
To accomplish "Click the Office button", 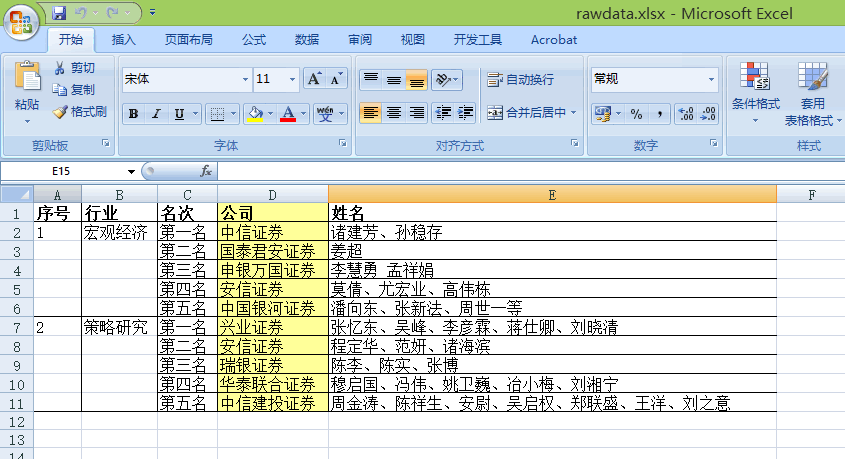I will coord(21,22).
